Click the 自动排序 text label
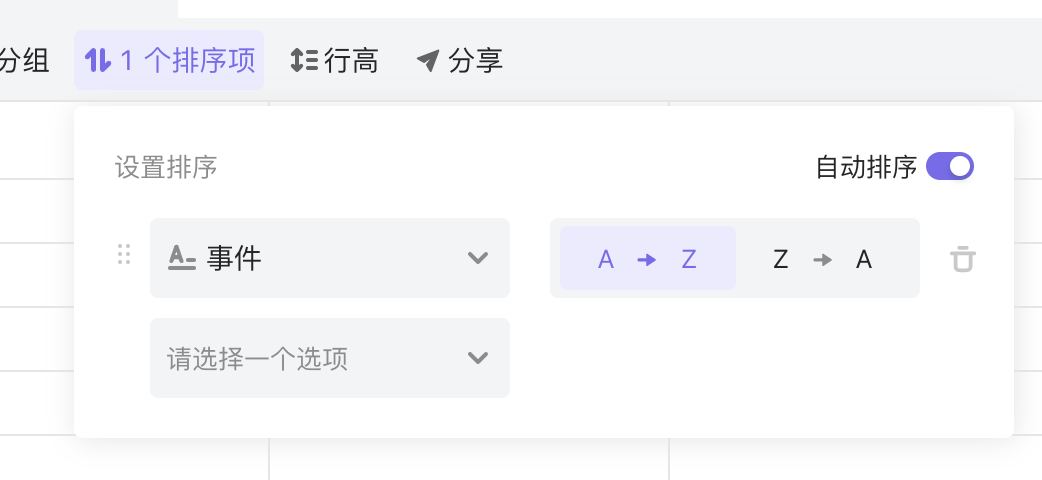 click(866, 167)
